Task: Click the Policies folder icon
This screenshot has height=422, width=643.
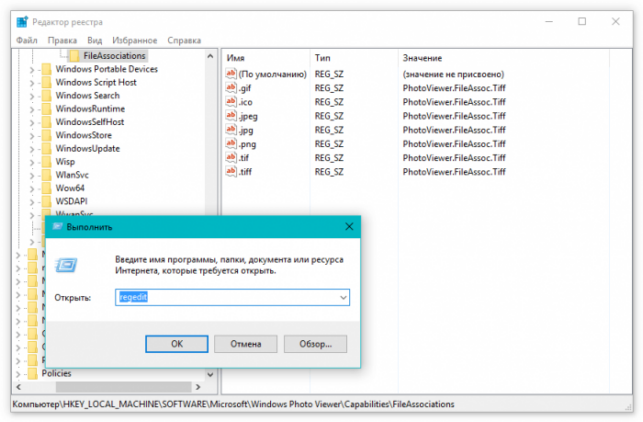Action: pyautogui.click(x=33, y=373)
